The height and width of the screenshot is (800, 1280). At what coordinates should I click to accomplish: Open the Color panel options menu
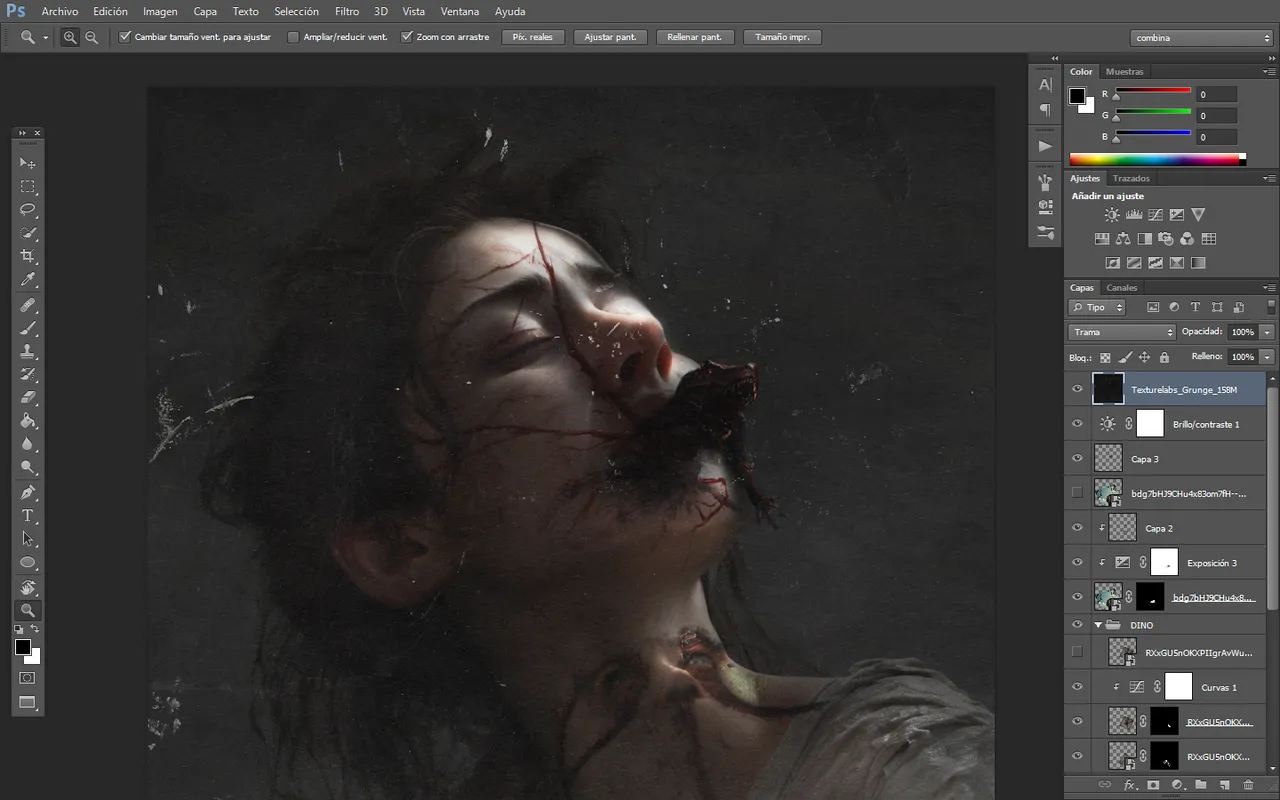tap(1270, 72)
